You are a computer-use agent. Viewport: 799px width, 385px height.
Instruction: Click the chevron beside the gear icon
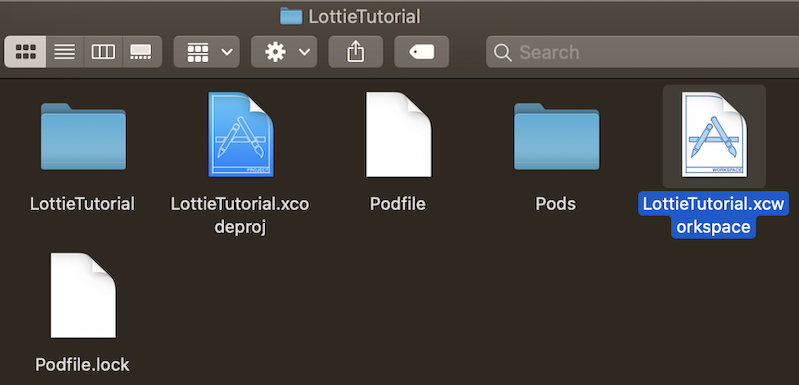pyautogui.click(x=304, y=52)
